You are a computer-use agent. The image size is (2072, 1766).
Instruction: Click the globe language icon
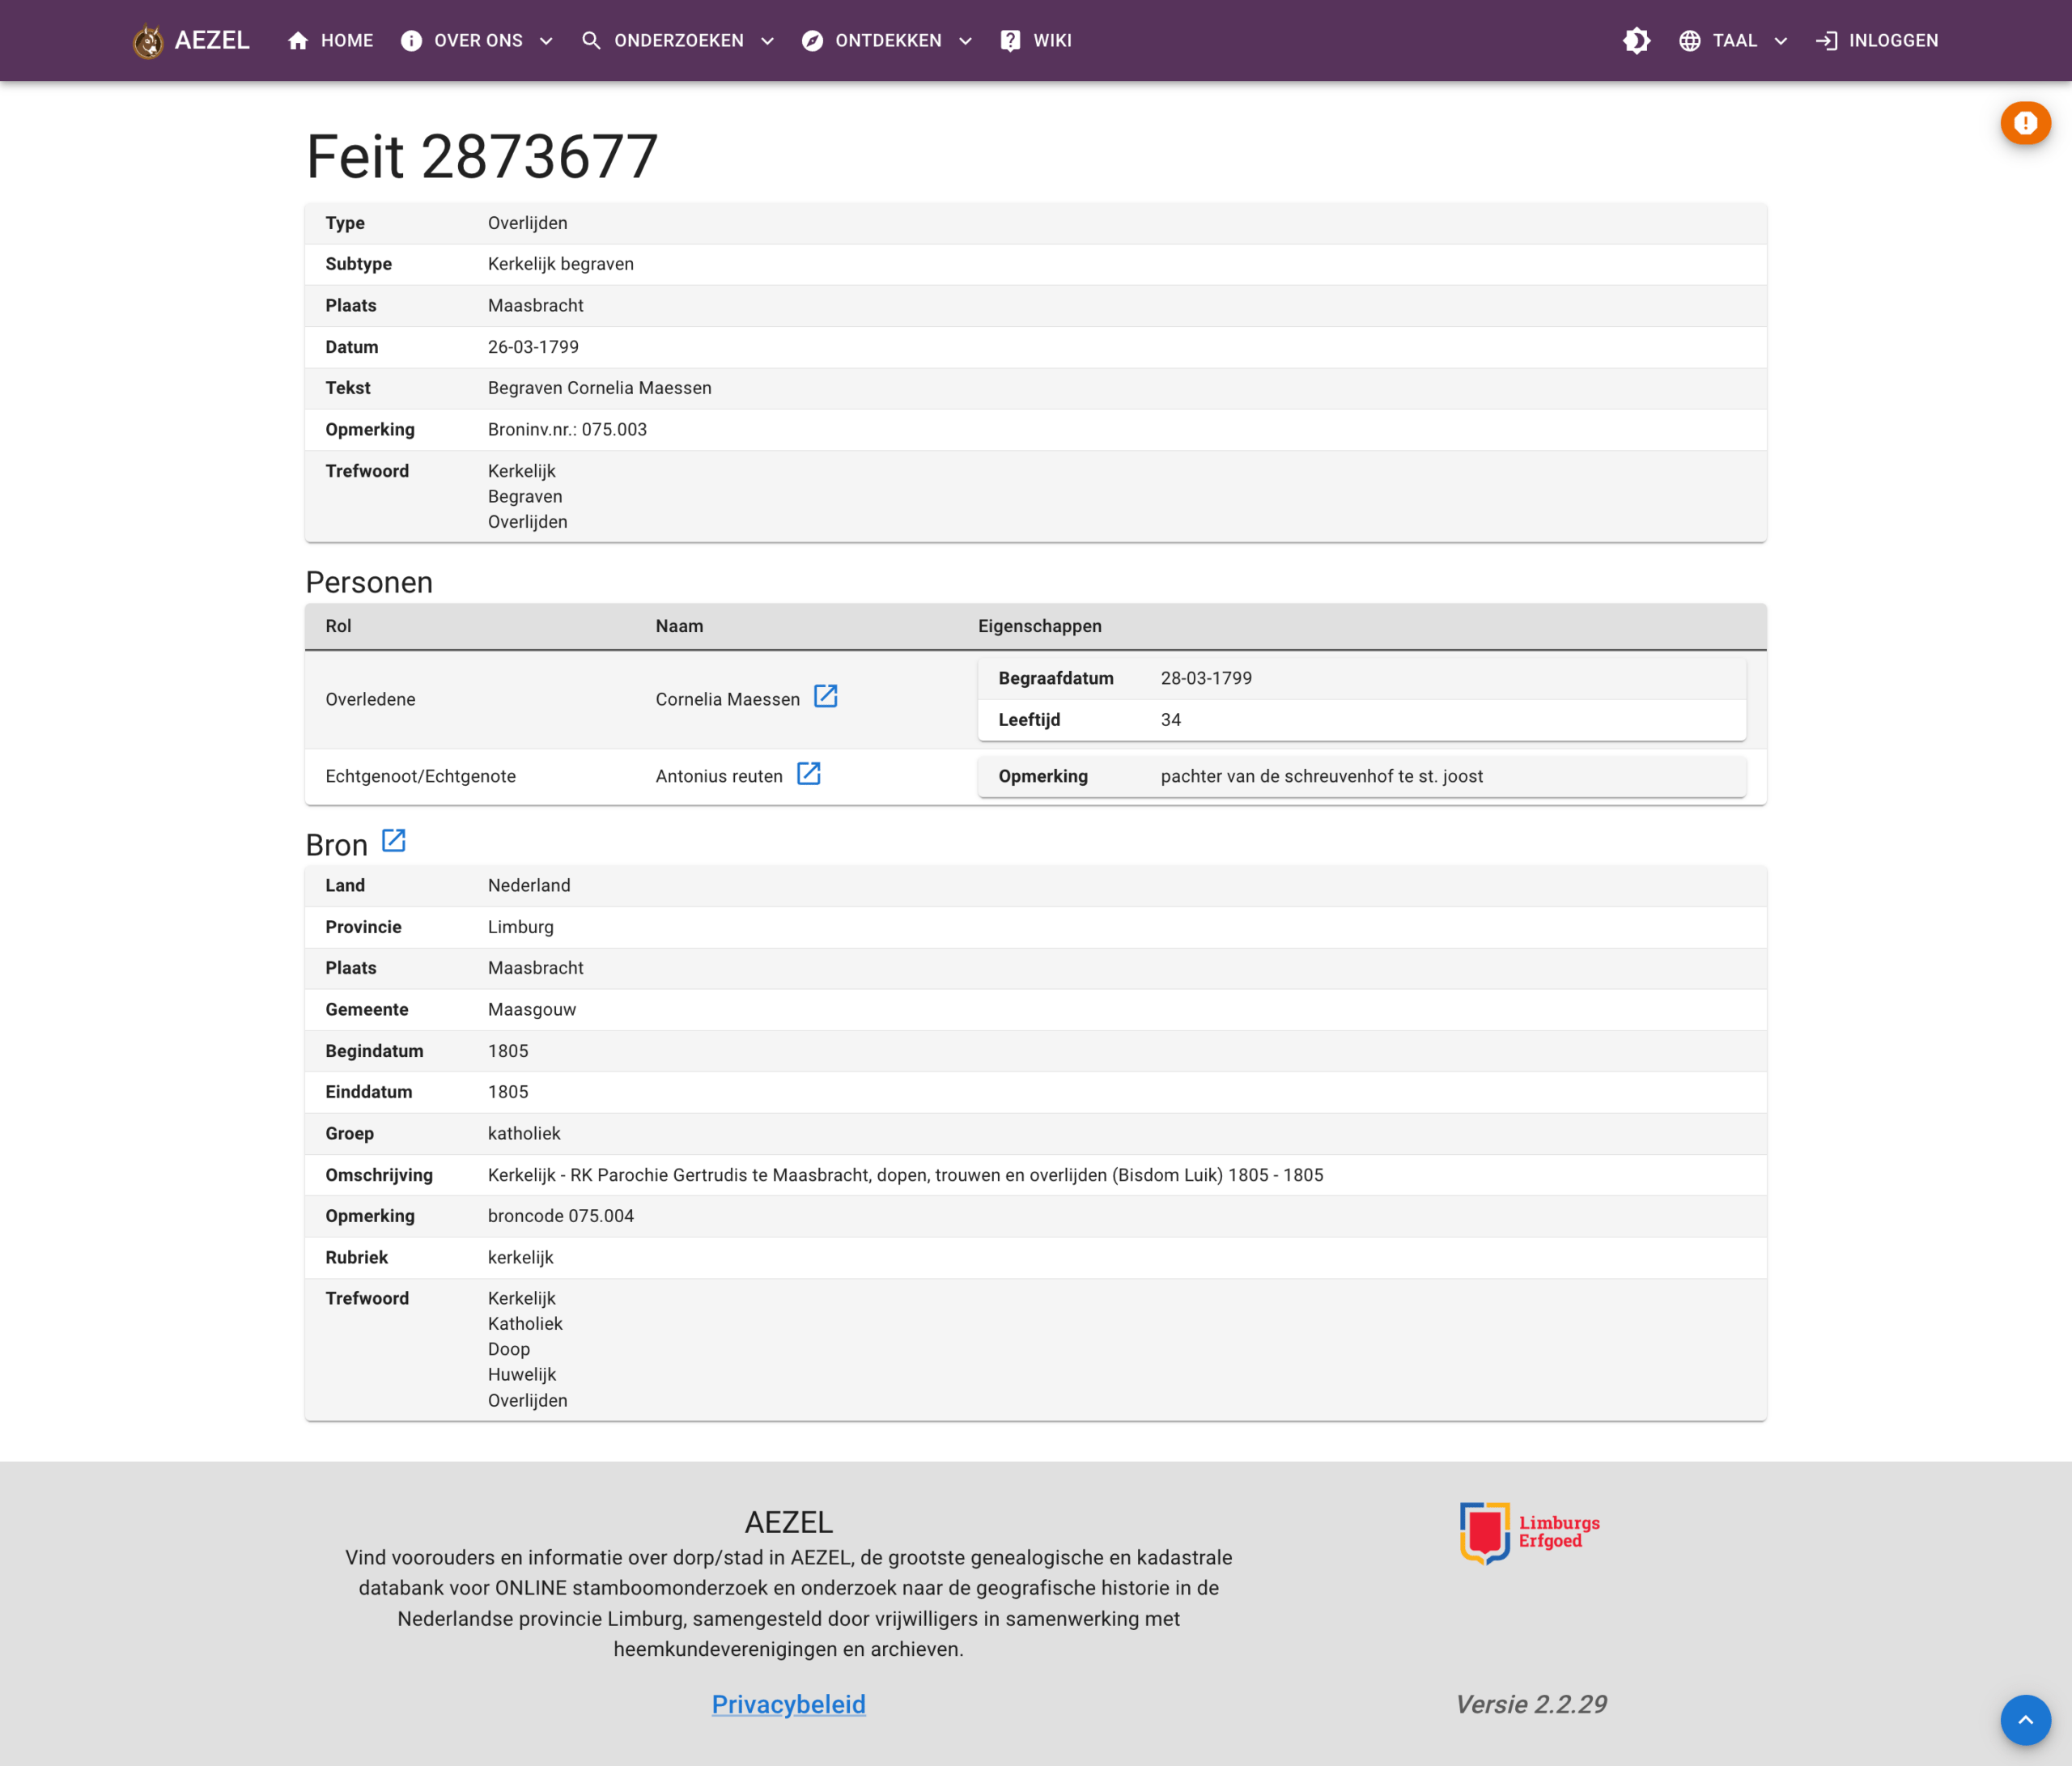point(1689,41)
